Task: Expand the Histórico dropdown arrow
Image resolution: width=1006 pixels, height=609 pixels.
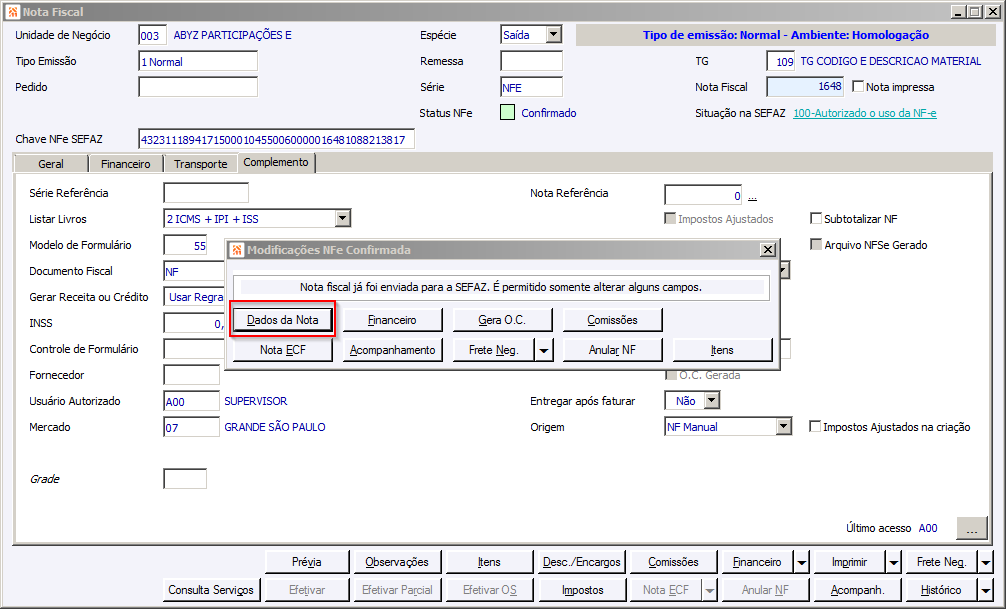Action: [985, 590]
